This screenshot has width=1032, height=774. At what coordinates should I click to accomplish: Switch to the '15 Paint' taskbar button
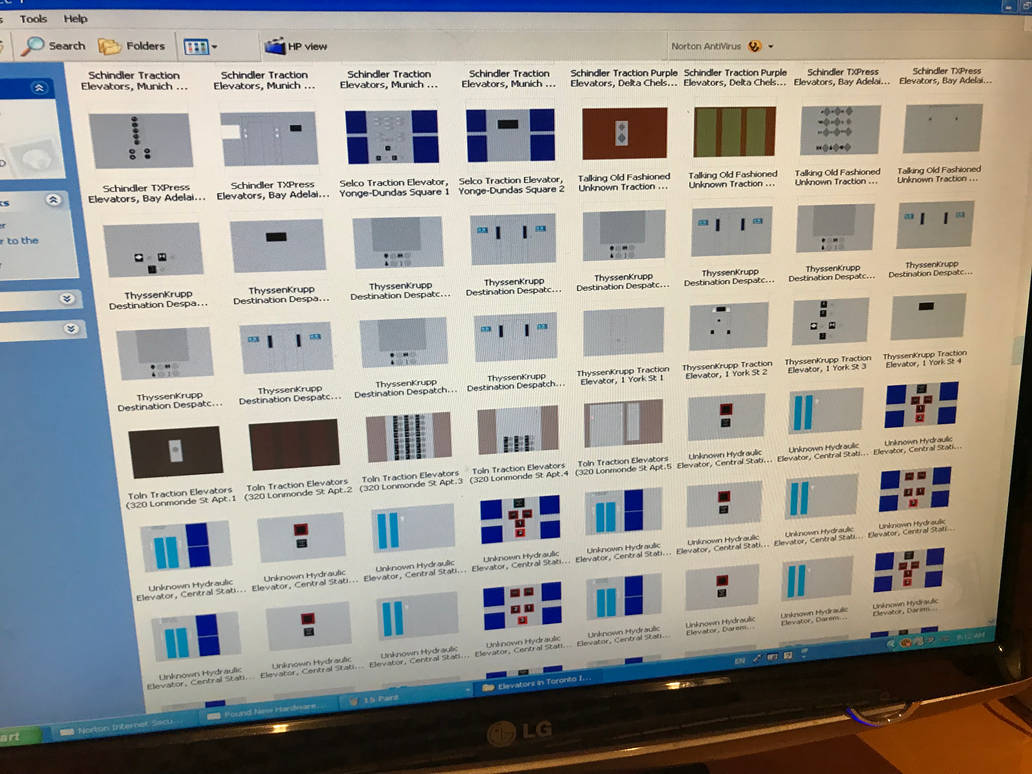coord(407,698)
